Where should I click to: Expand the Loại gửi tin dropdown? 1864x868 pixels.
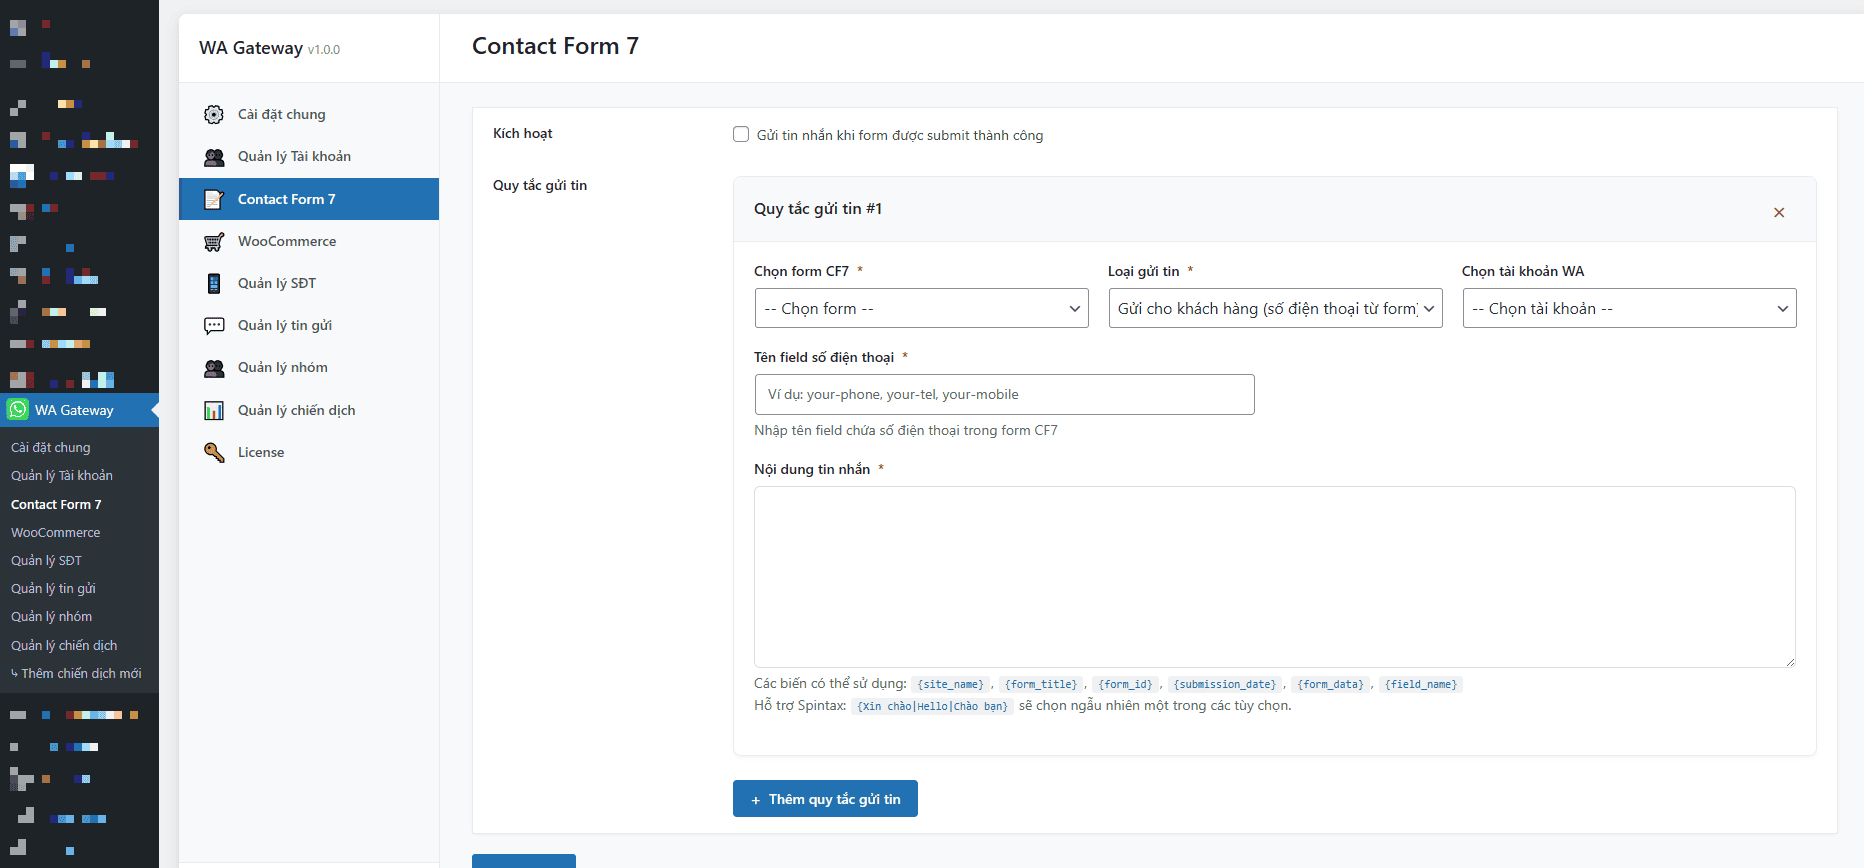(1275, 308)
